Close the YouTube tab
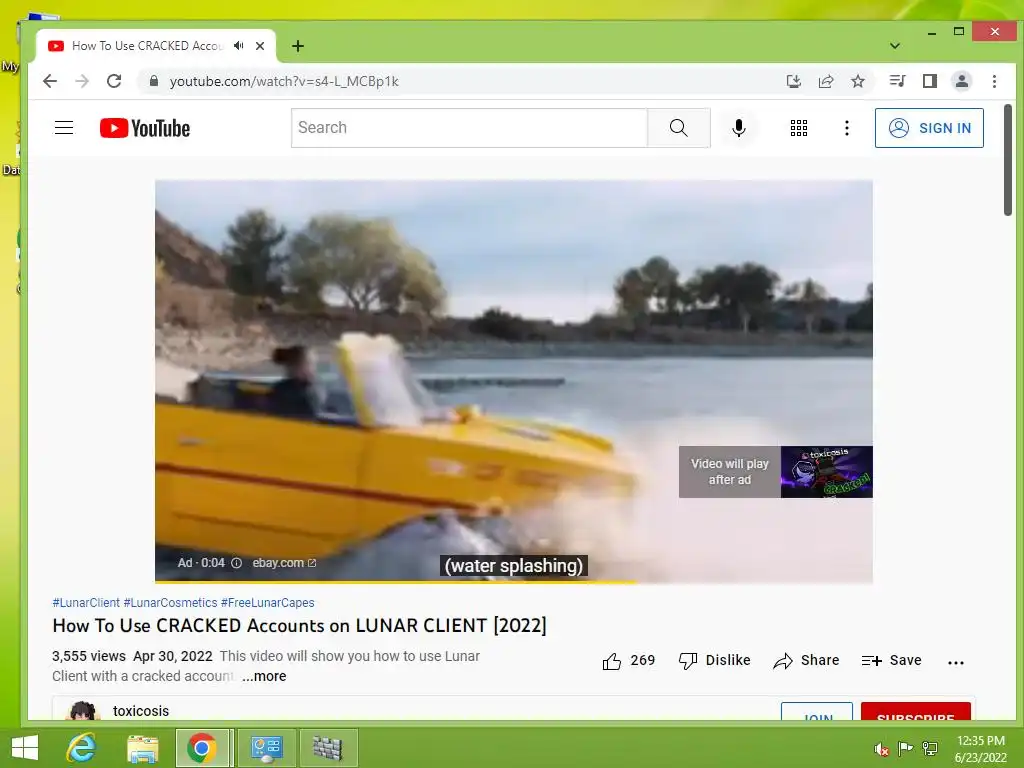Image resolution: width=1024 pixels, height=768 pixels. 260,46
